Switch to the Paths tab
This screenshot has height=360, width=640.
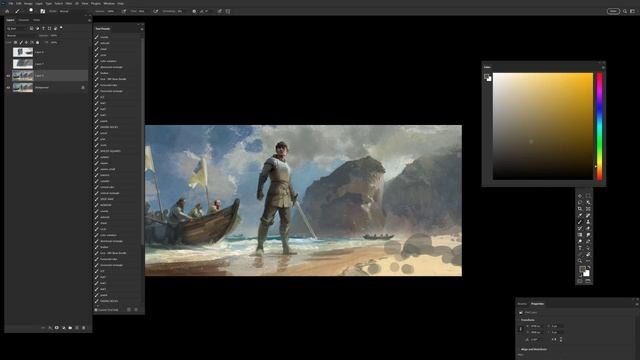coord(36,20)
